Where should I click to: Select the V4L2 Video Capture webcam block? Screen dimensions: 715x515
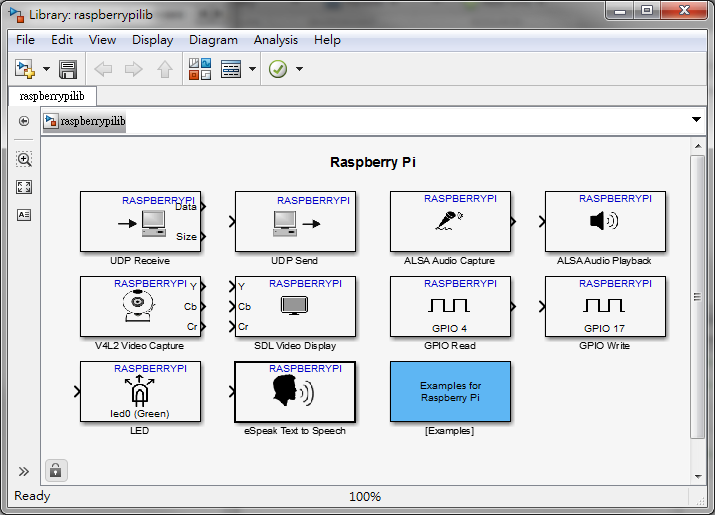pos(140,307)
